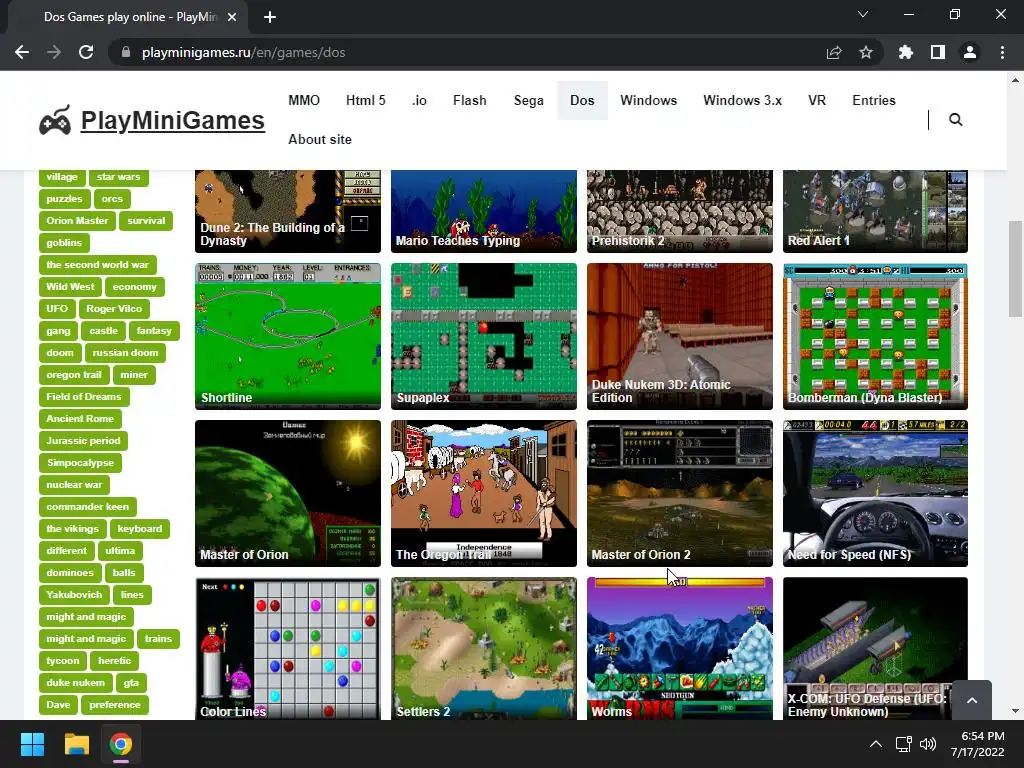This screenshot has width=1024, height=768.
Task: Click the 'Yakubovich' tag
Action: 74,595
